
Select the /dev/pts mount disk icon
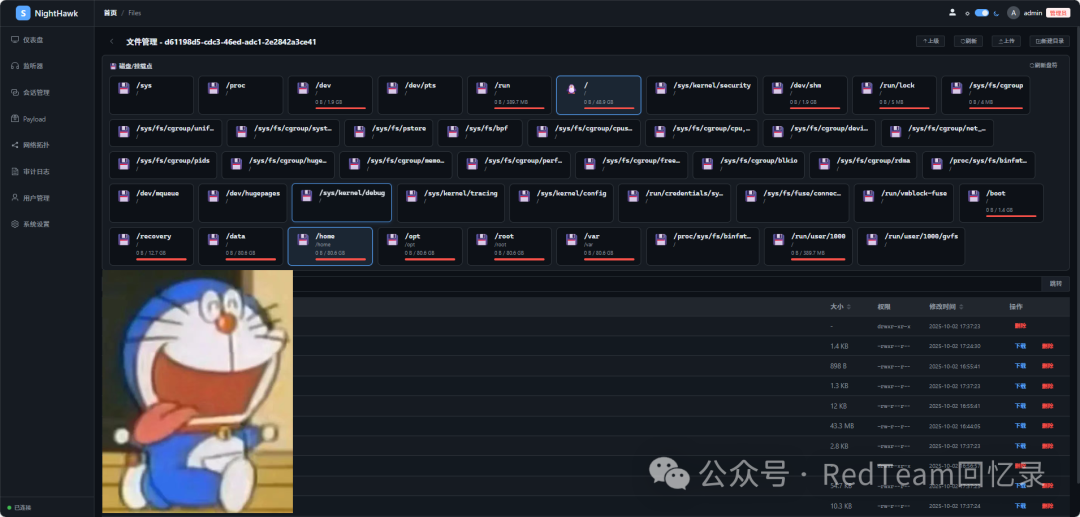click(x=392, y=89)
